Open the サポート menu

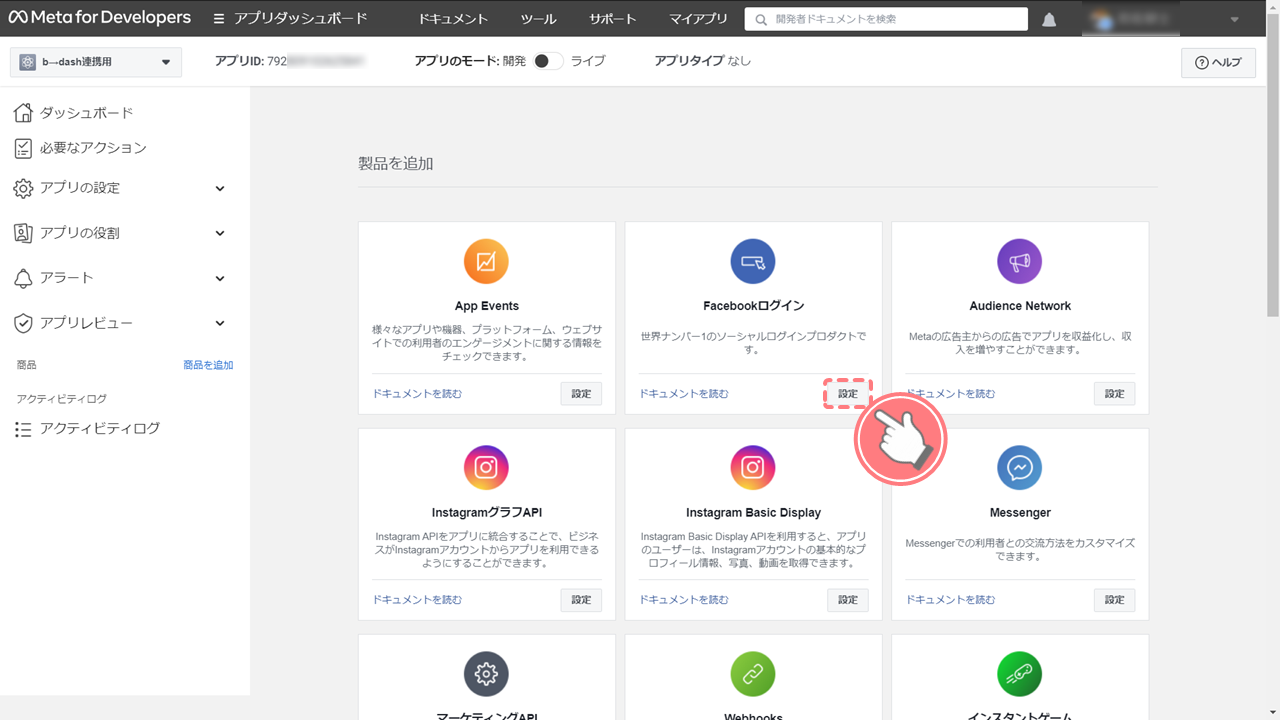[x=613, y=19]
